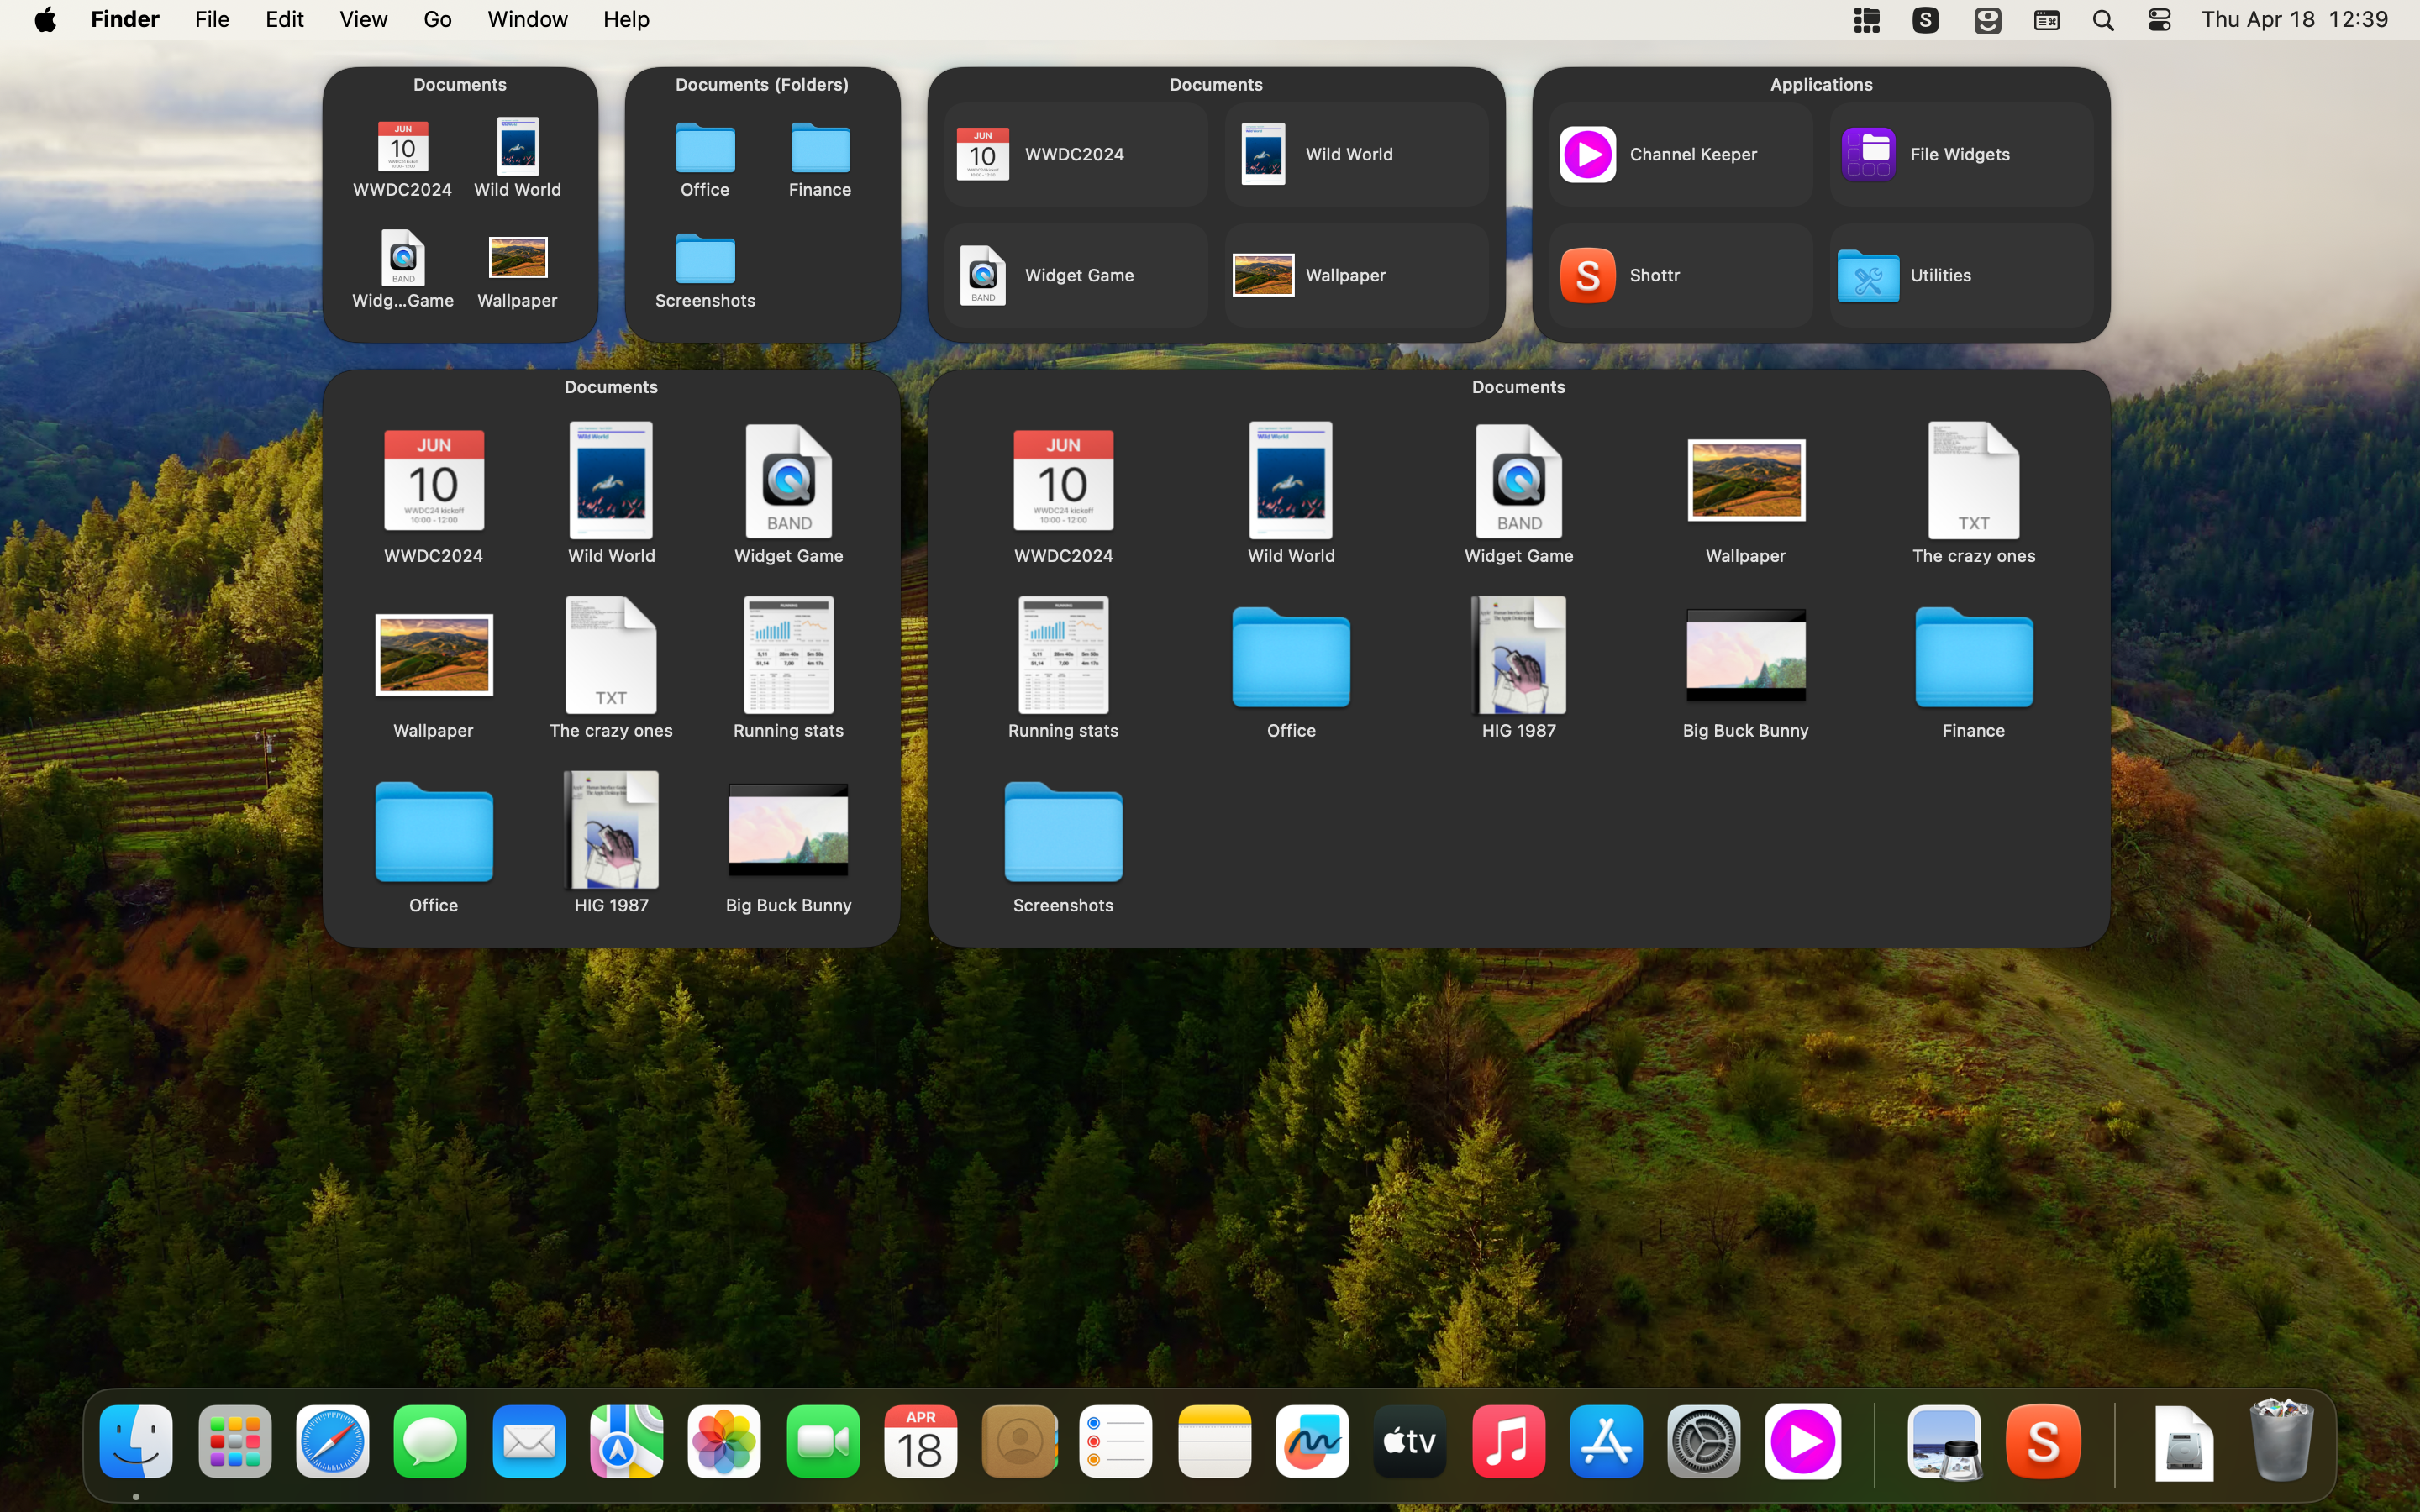
Task: Open App Store from the Dock
Action: click(x=1607, y=1441)
